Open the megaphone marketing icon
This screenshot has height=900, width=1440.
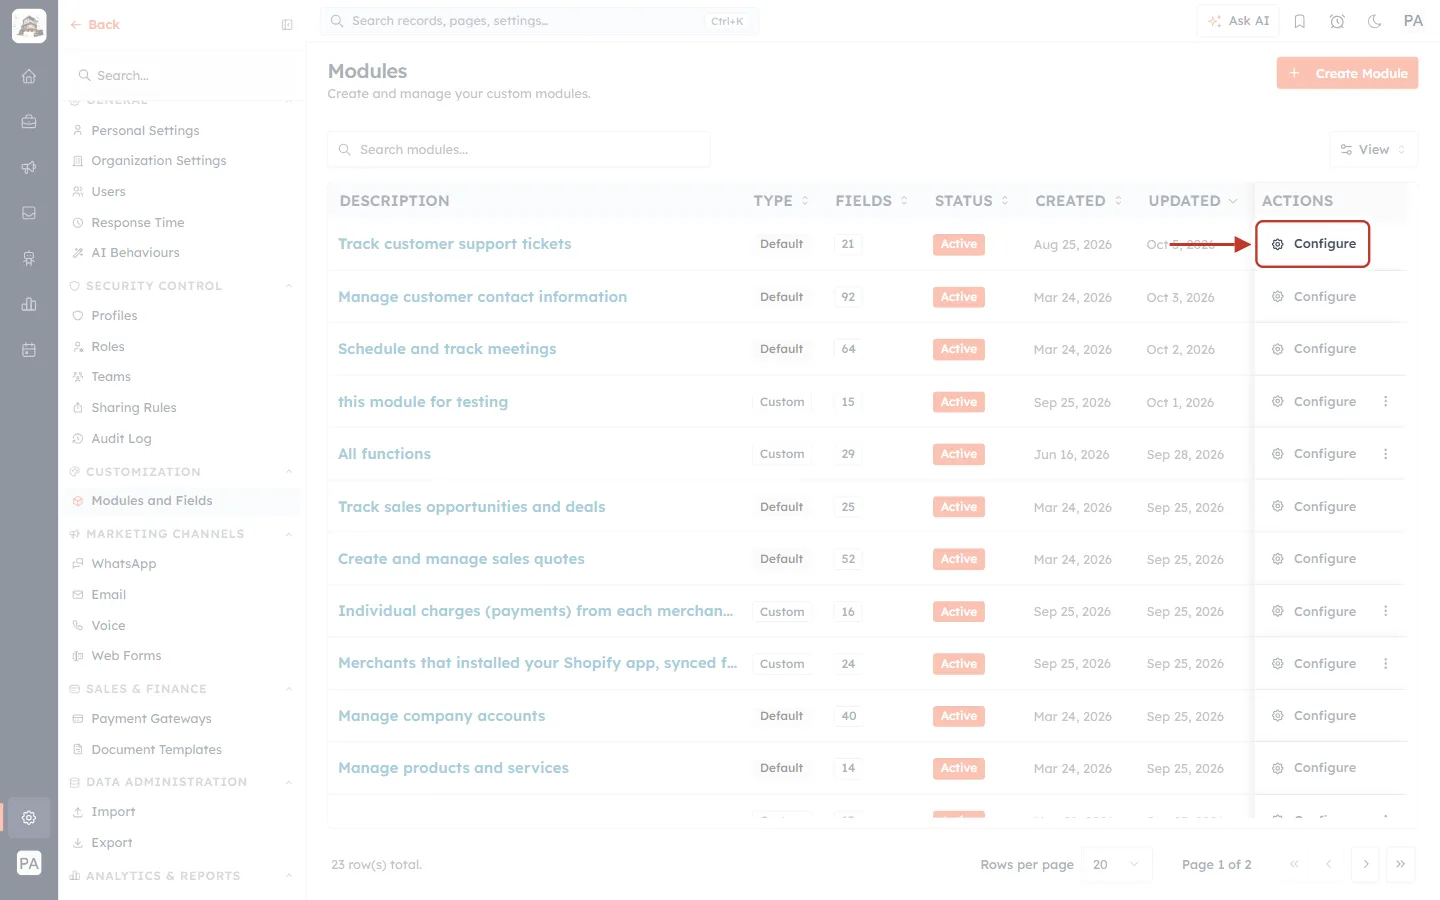(x=29, y=167)
